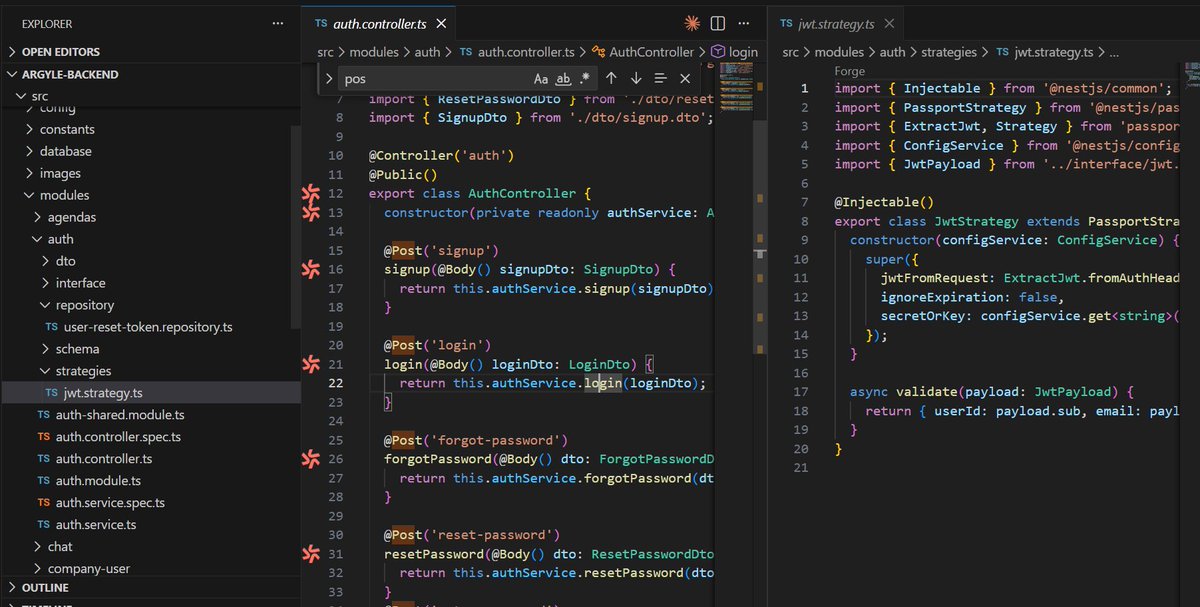Open user-reset-token.repository.ts file

150,327
